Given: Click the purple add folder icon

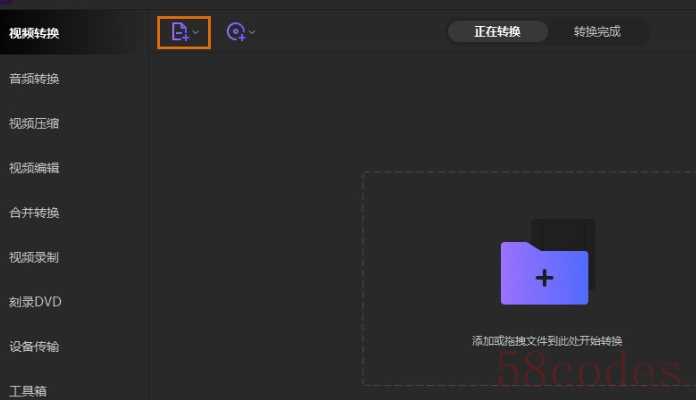Looking at the screenshot, I should [545, 273].
